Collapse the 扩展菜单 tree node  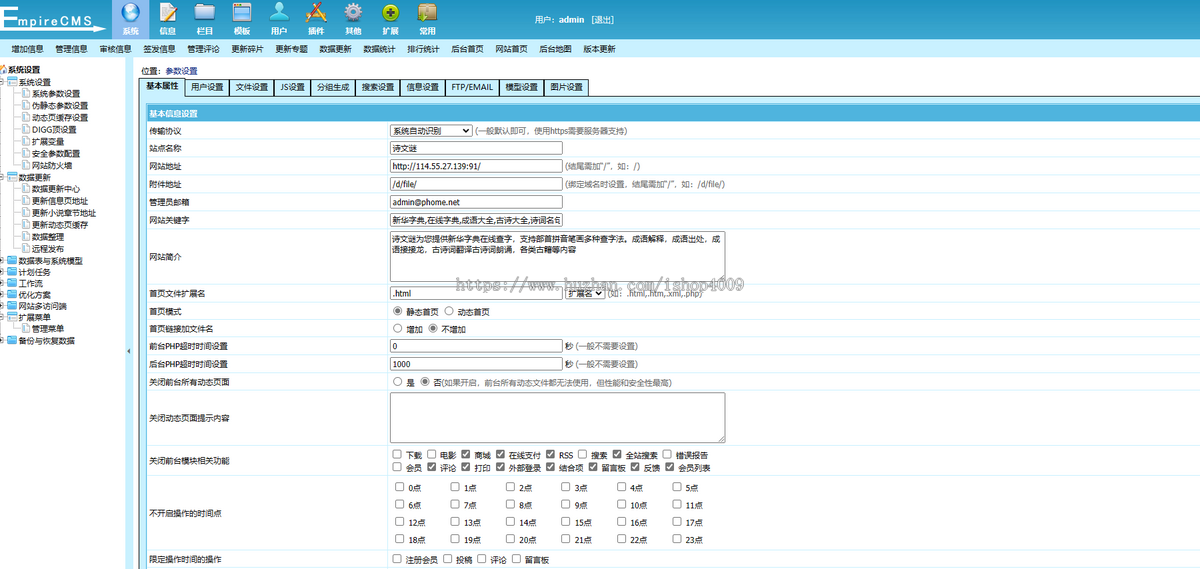pyautogui.click(x=3, y=317)
